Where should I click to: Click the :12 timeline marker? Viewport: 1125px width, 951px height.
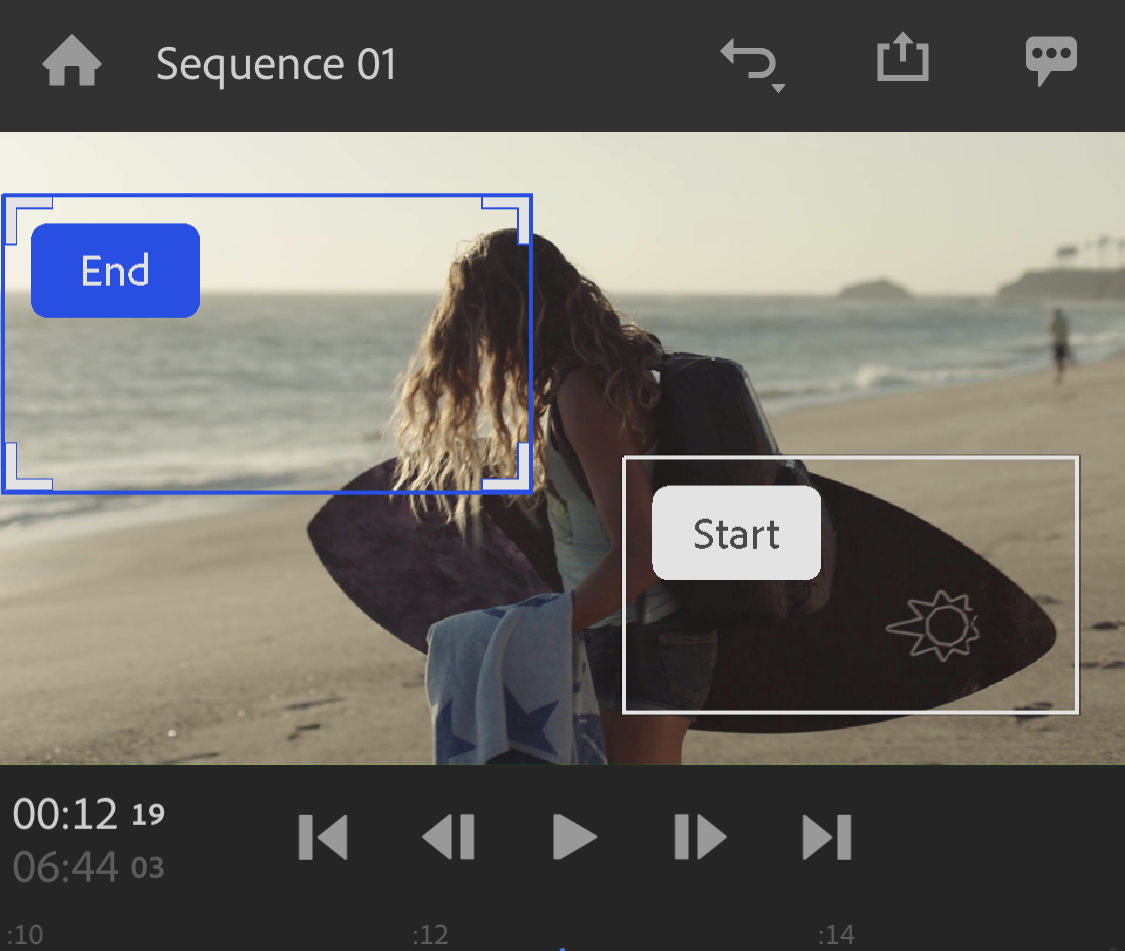point(430,934)
